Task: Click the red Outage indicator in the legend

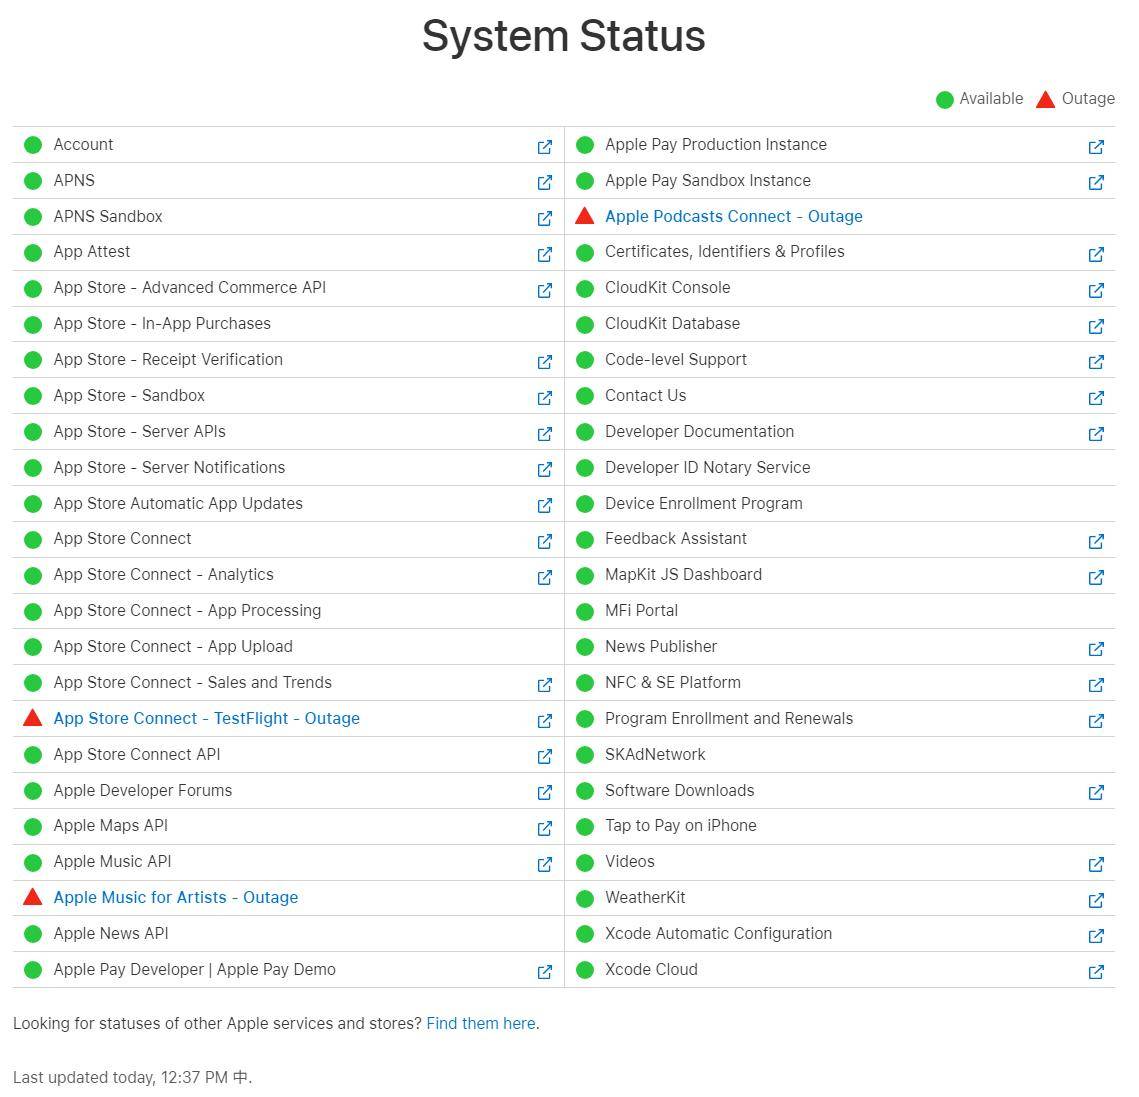Action: coord(1045,99)
